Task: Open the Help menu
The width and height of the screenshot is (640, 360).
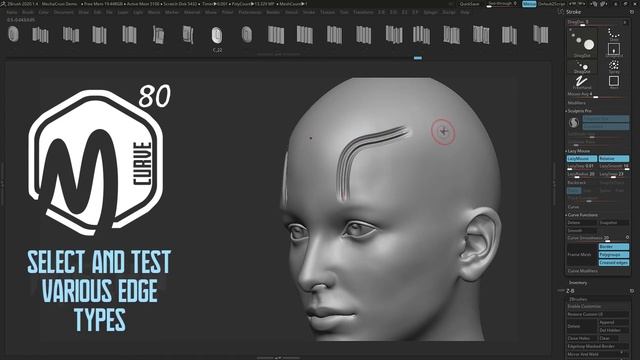Action: 464,12
